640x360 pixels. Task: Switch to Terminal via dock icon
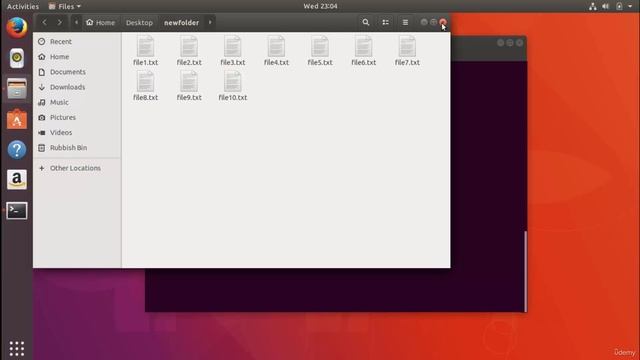point(17,210)
